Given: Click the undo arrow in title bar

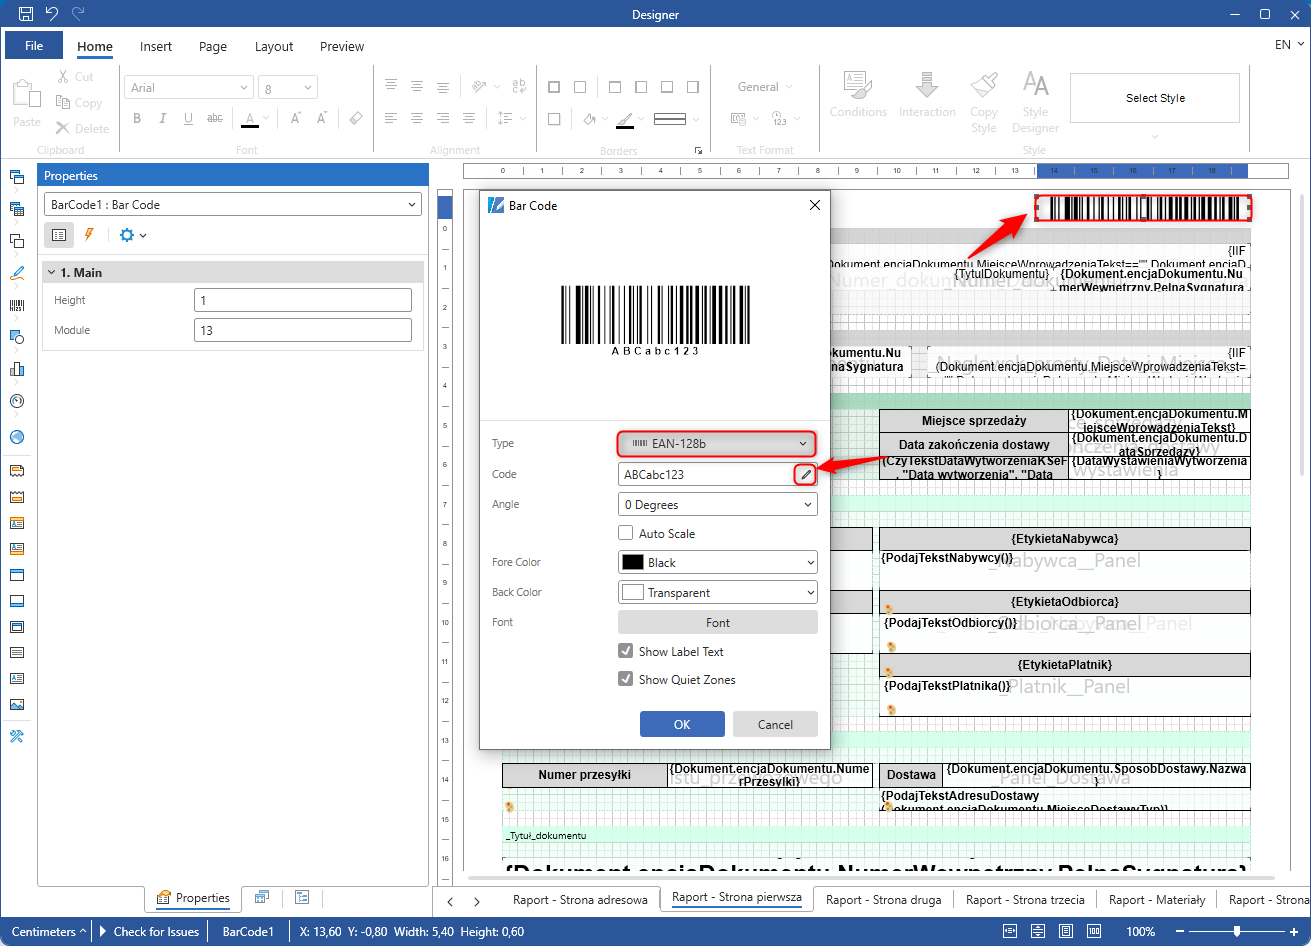Looking at the screenshot, I should (x=52, y=14).
